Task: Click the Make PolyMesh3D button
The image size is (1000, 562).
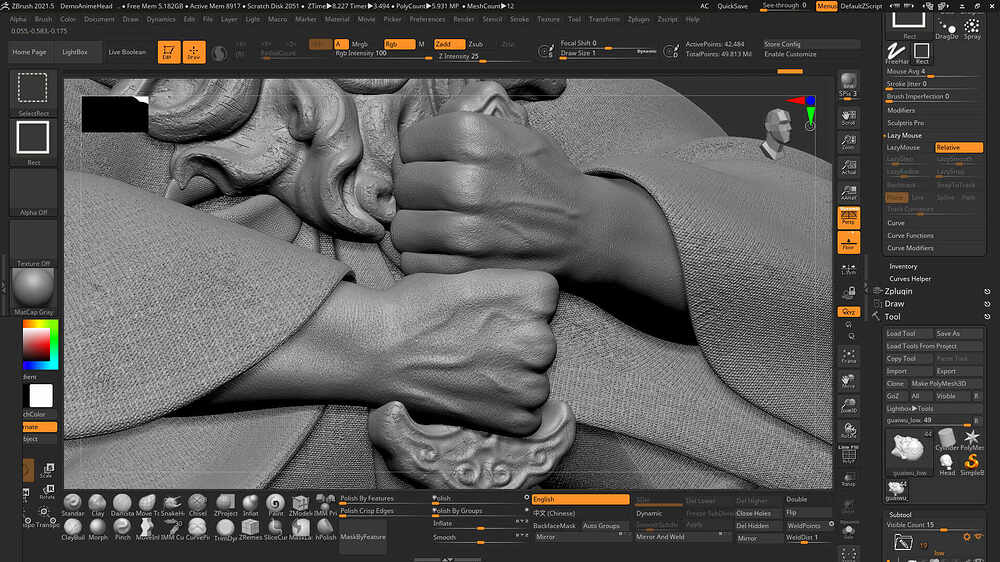Action: [x=946, y=384]
